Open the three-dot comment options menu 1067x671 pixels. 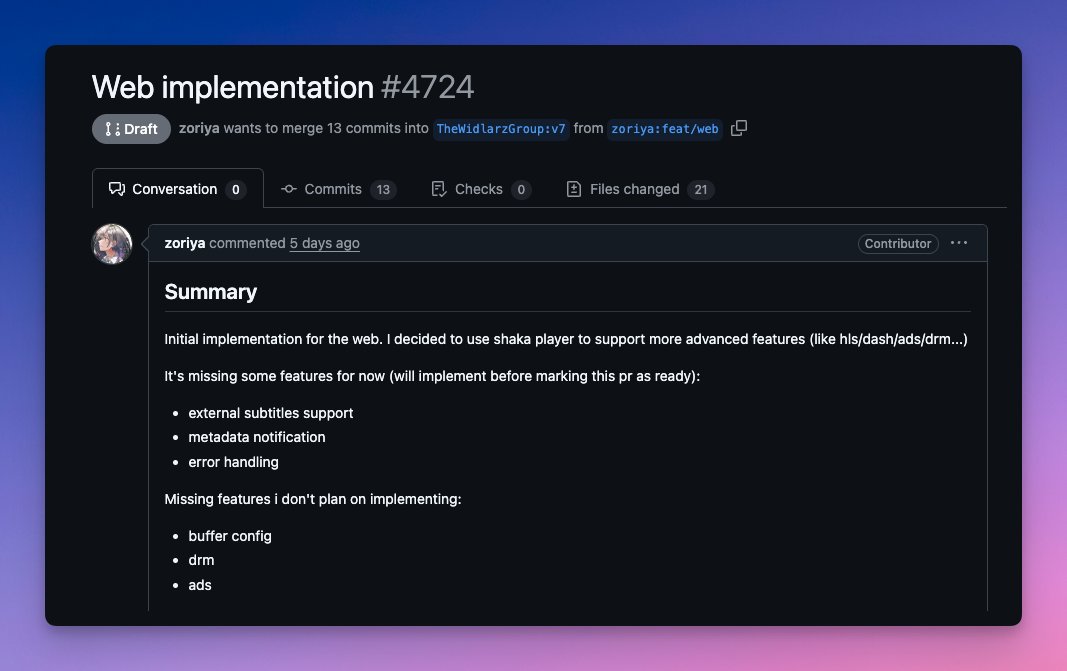point(958,243)
